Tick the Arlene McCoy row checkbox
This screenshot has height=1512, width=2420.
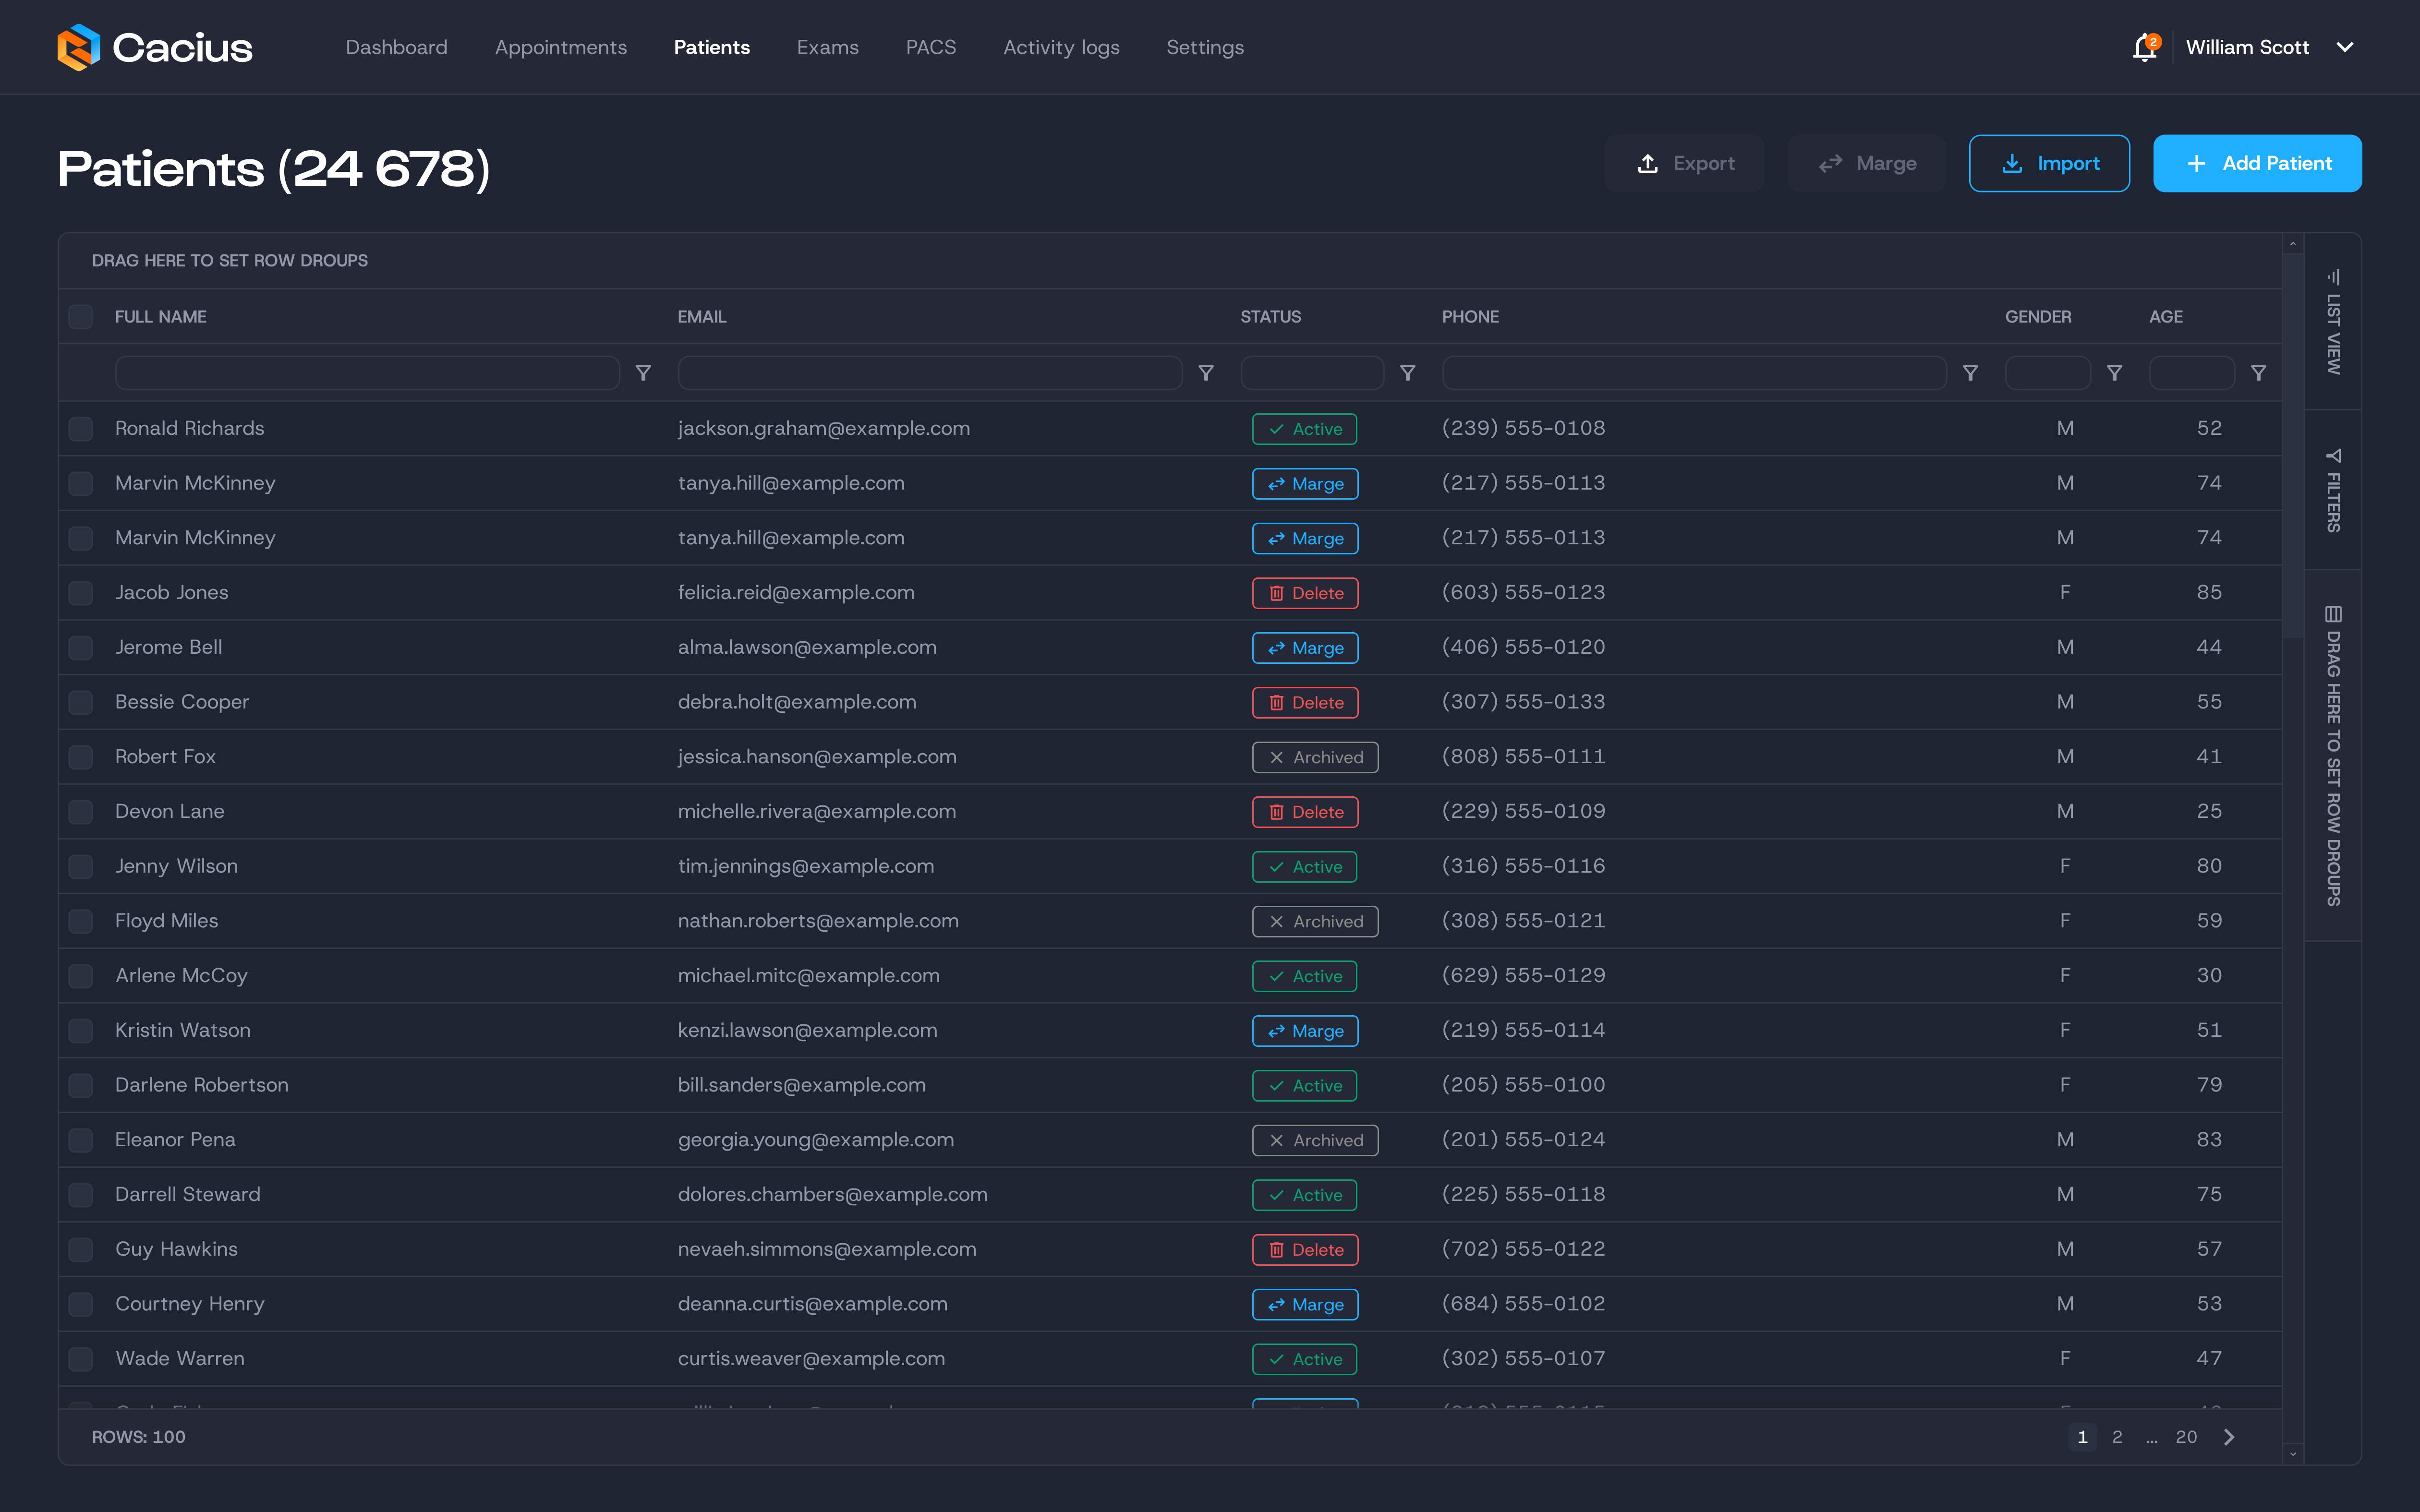pyautogui.click(x=81, y=976)
